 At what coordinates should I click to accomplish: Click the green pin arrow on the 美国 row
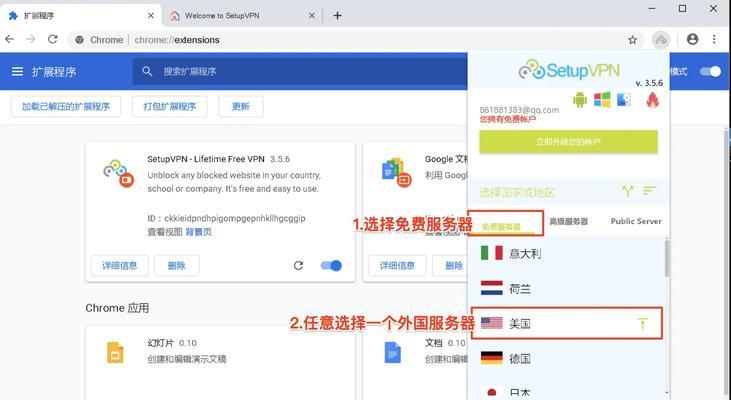pos(642,324)
